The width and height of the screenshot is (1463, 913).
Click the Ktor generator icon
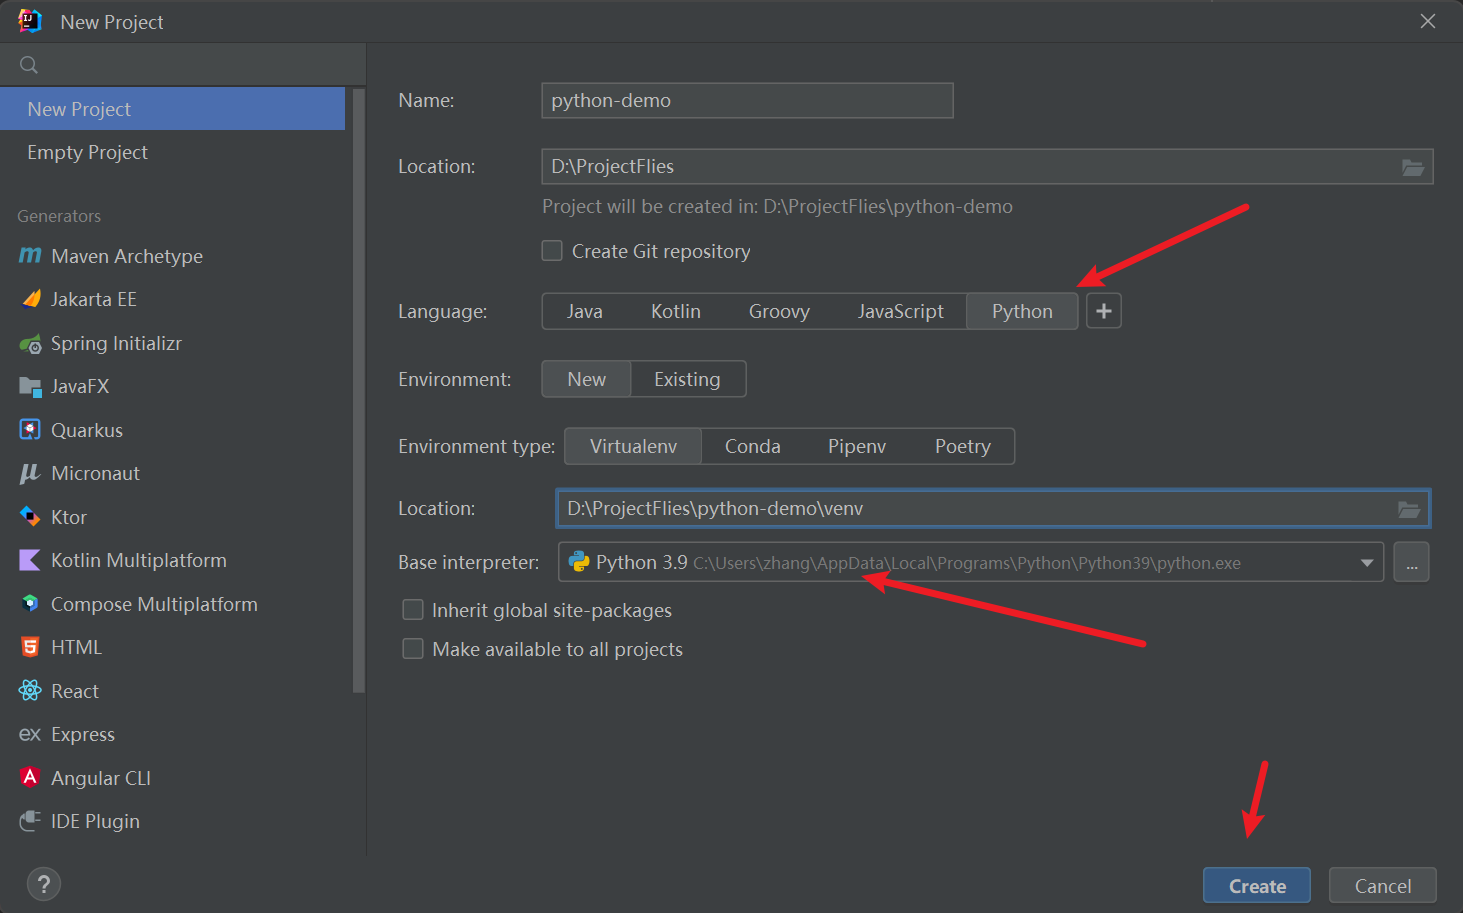click(30, 517)
